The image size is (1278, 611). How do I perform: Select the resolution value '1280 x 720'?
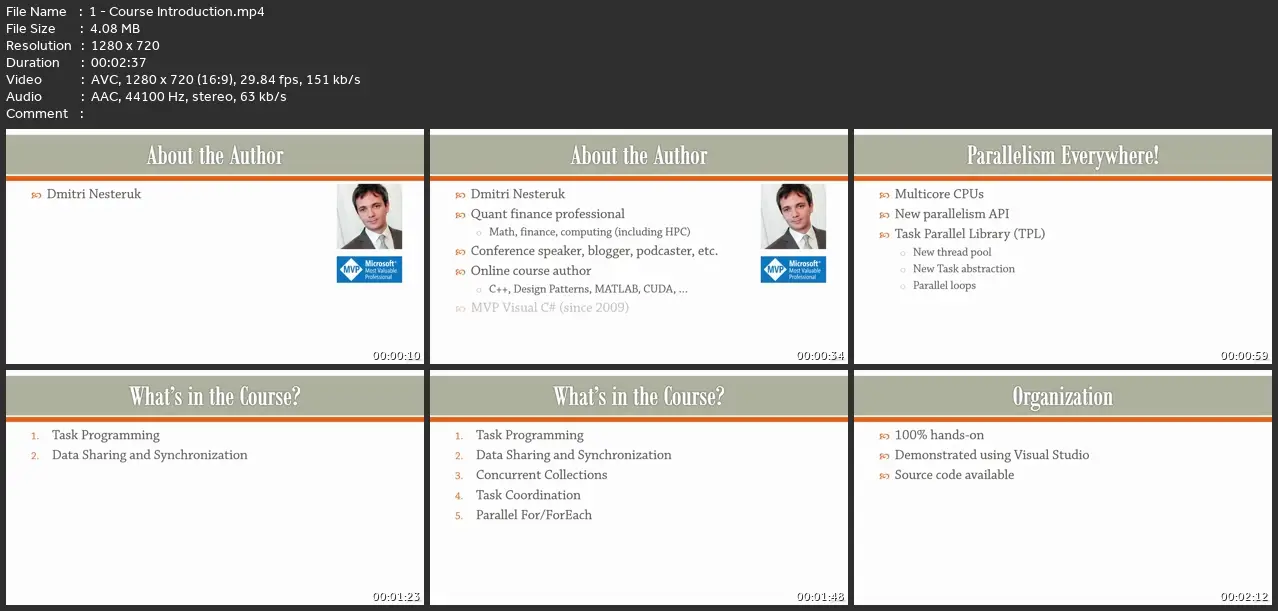click(x=124, y=46)
